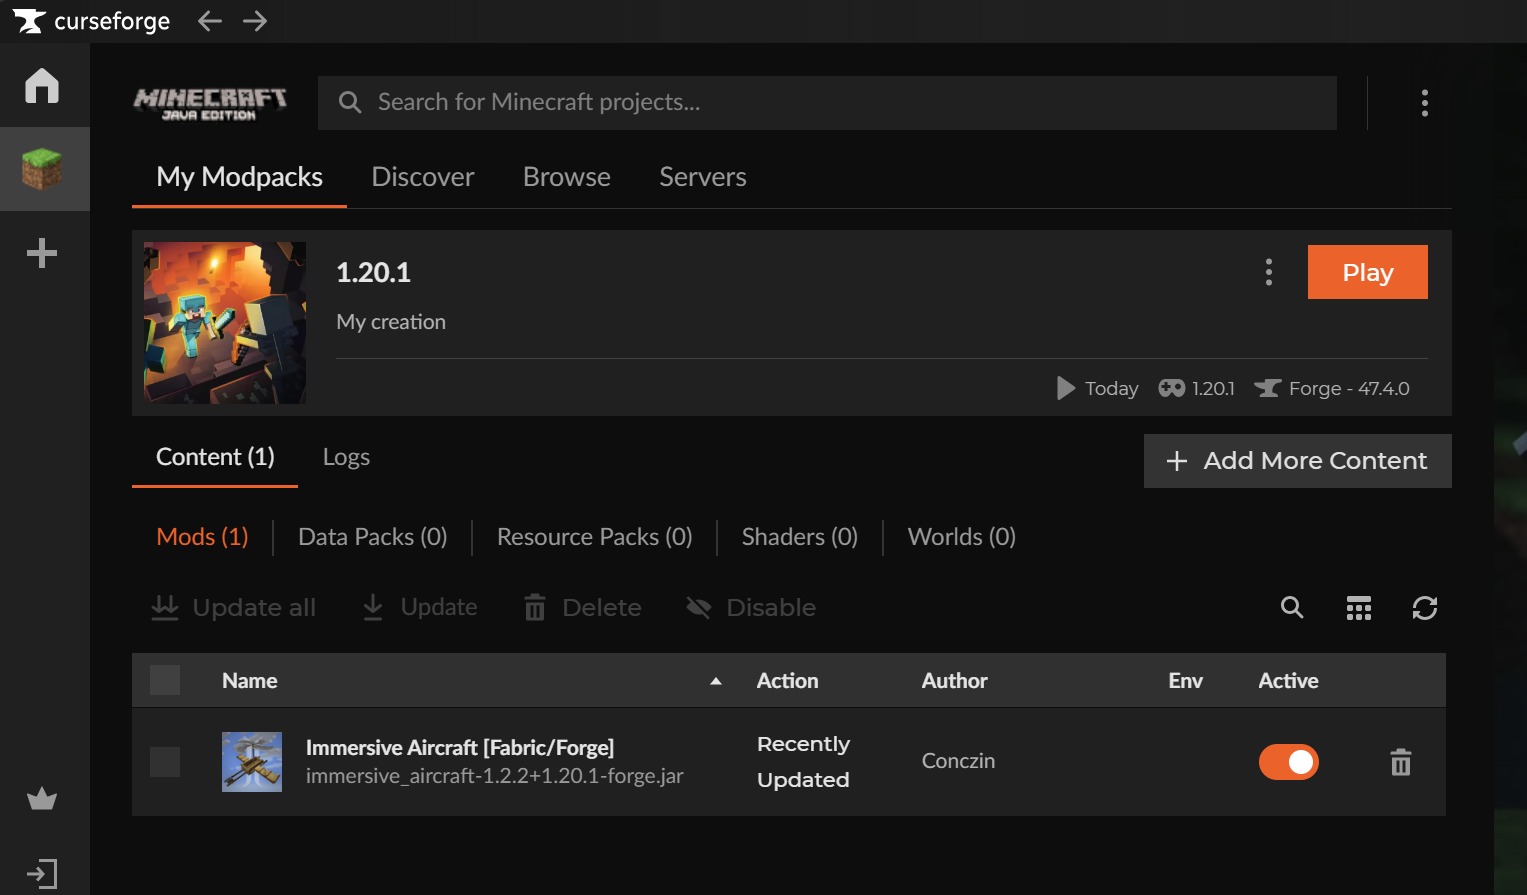Click the Minecraft Java Edition logo
The height and width of the screenshot is (895, 1527).
click(210, 103)
